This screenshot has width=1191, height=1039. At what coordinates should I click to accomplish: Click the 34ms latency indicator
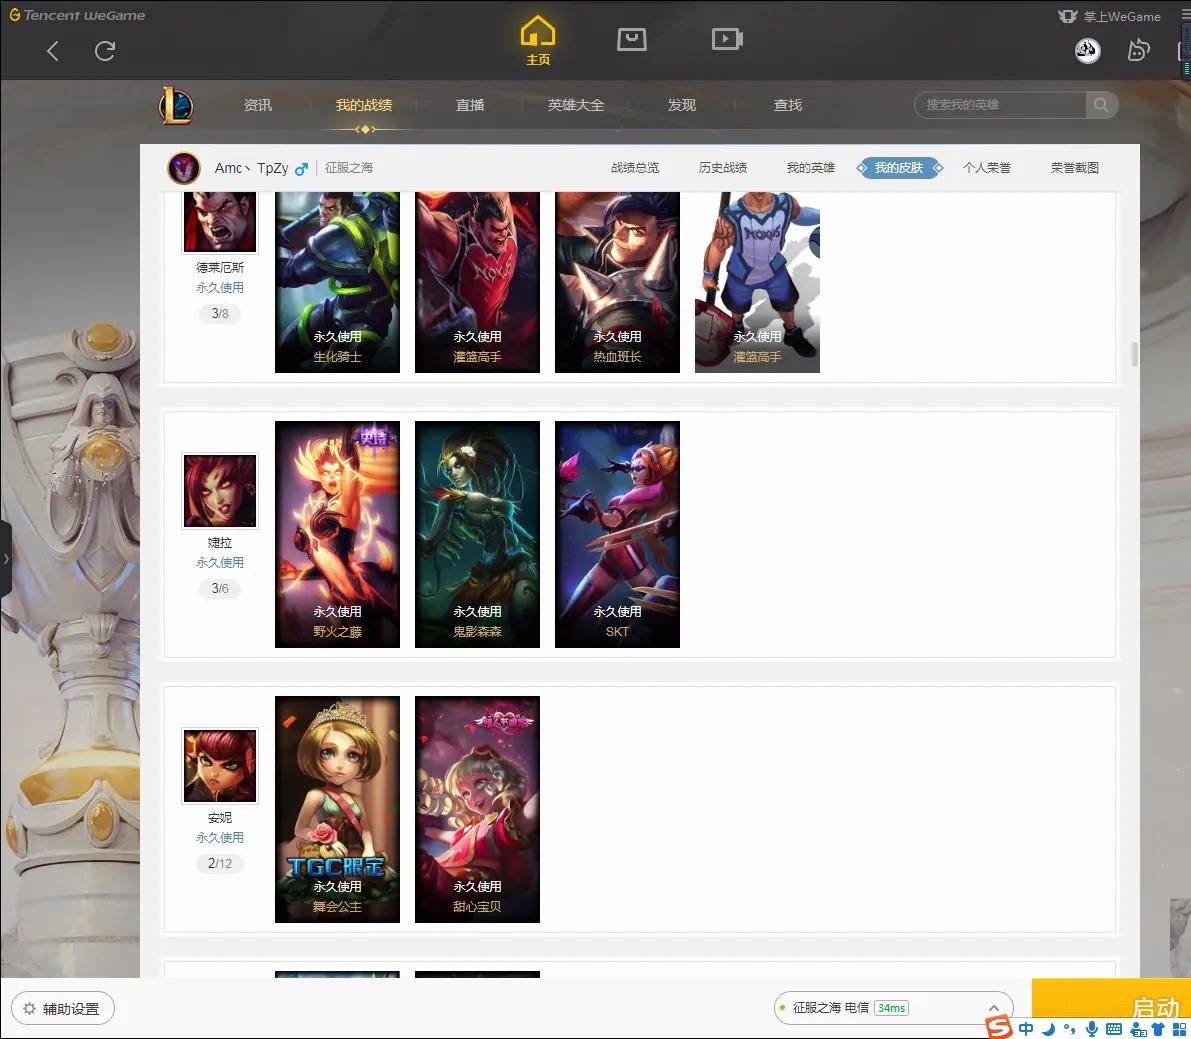click(891, 1008)
